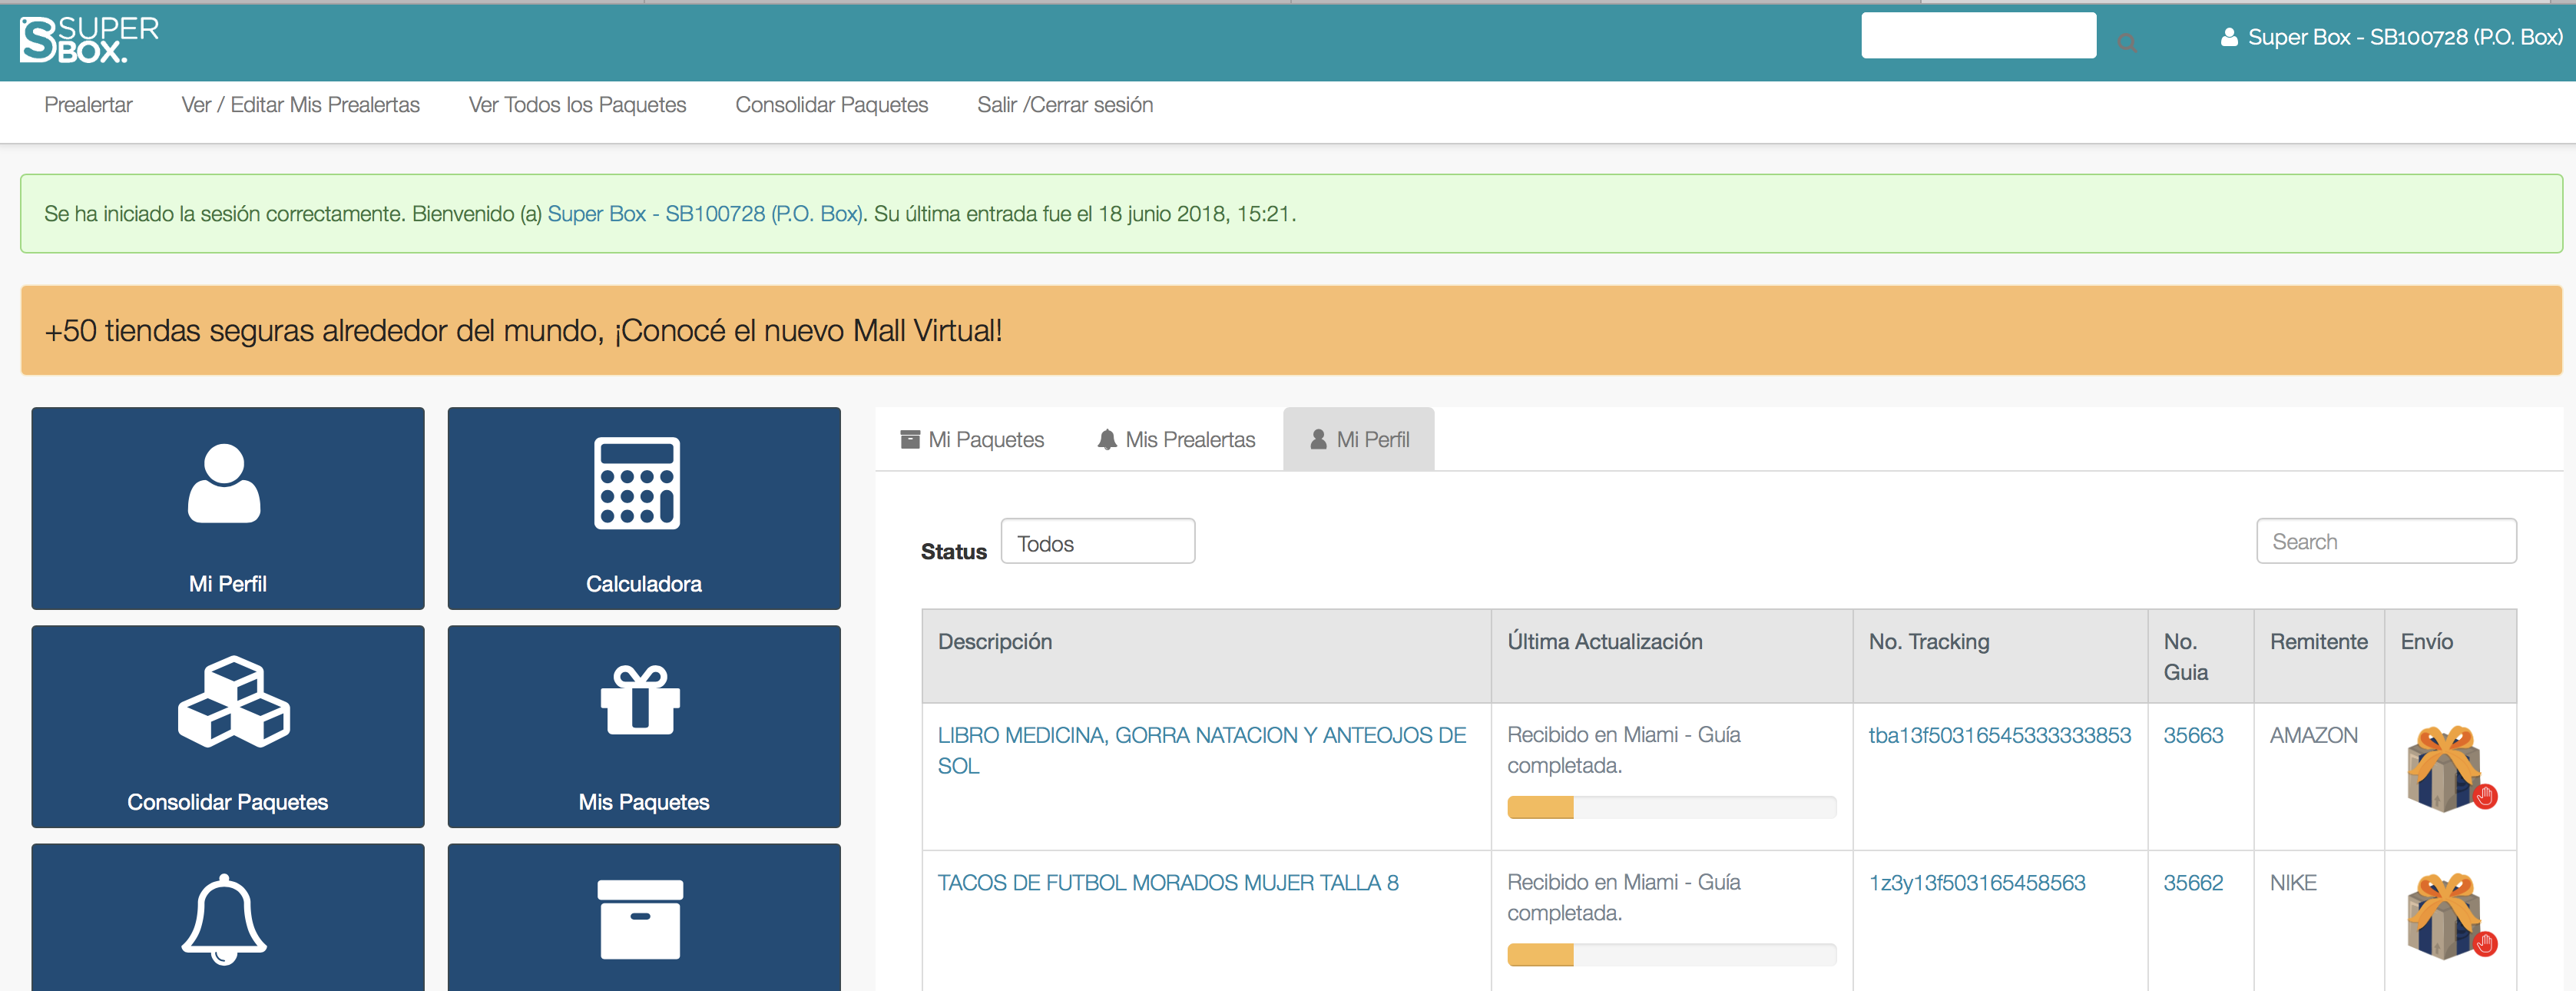Open guide number 35662

click(2193, 883)
